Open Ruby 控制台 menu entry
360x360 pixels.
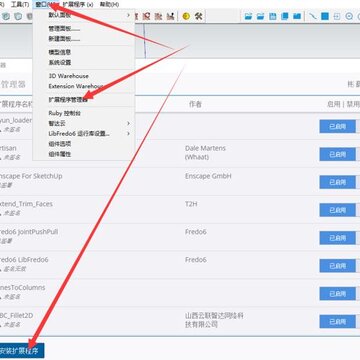click(64, 113)
